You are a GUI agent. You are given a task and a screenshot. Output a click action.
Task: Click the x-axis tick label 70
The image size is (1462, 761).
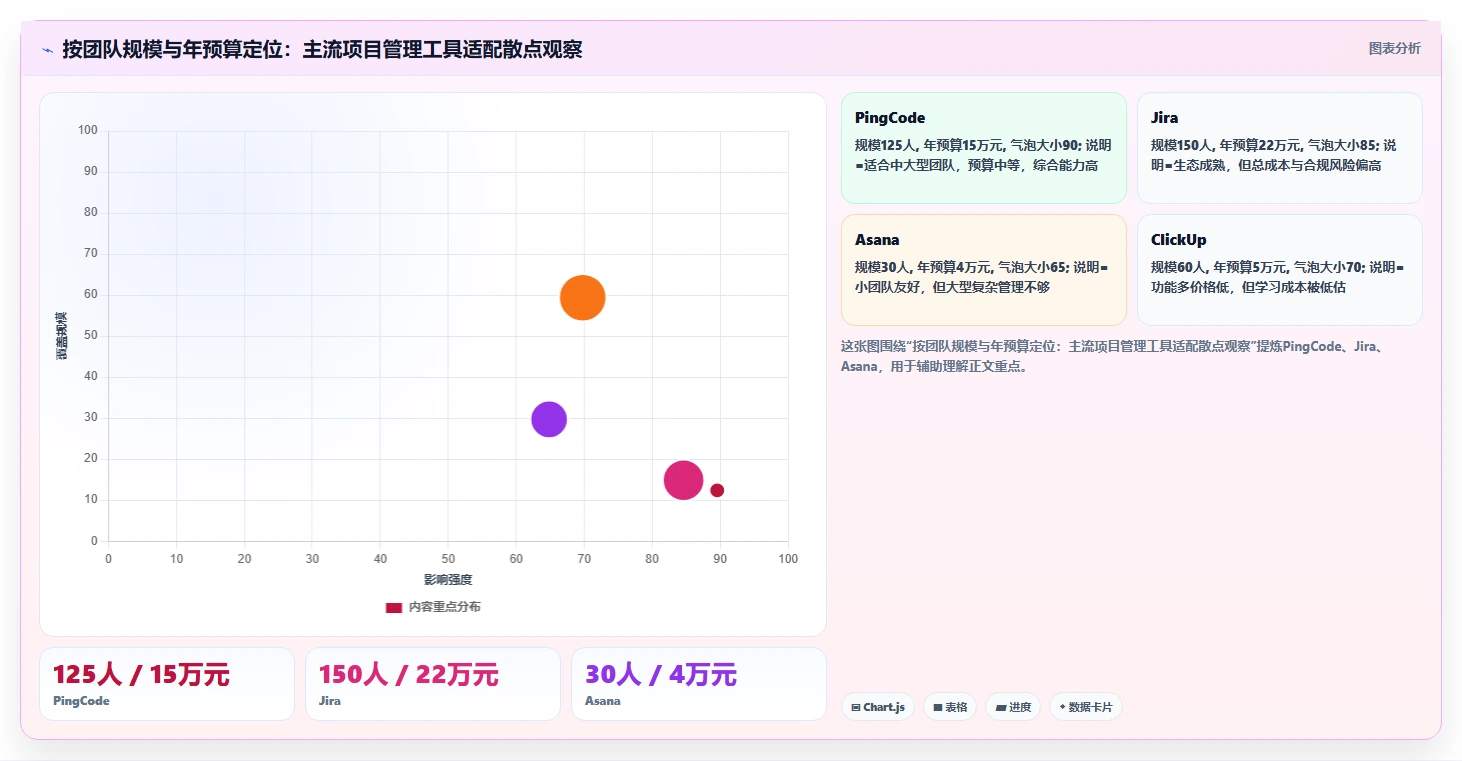tap(584, 559)
